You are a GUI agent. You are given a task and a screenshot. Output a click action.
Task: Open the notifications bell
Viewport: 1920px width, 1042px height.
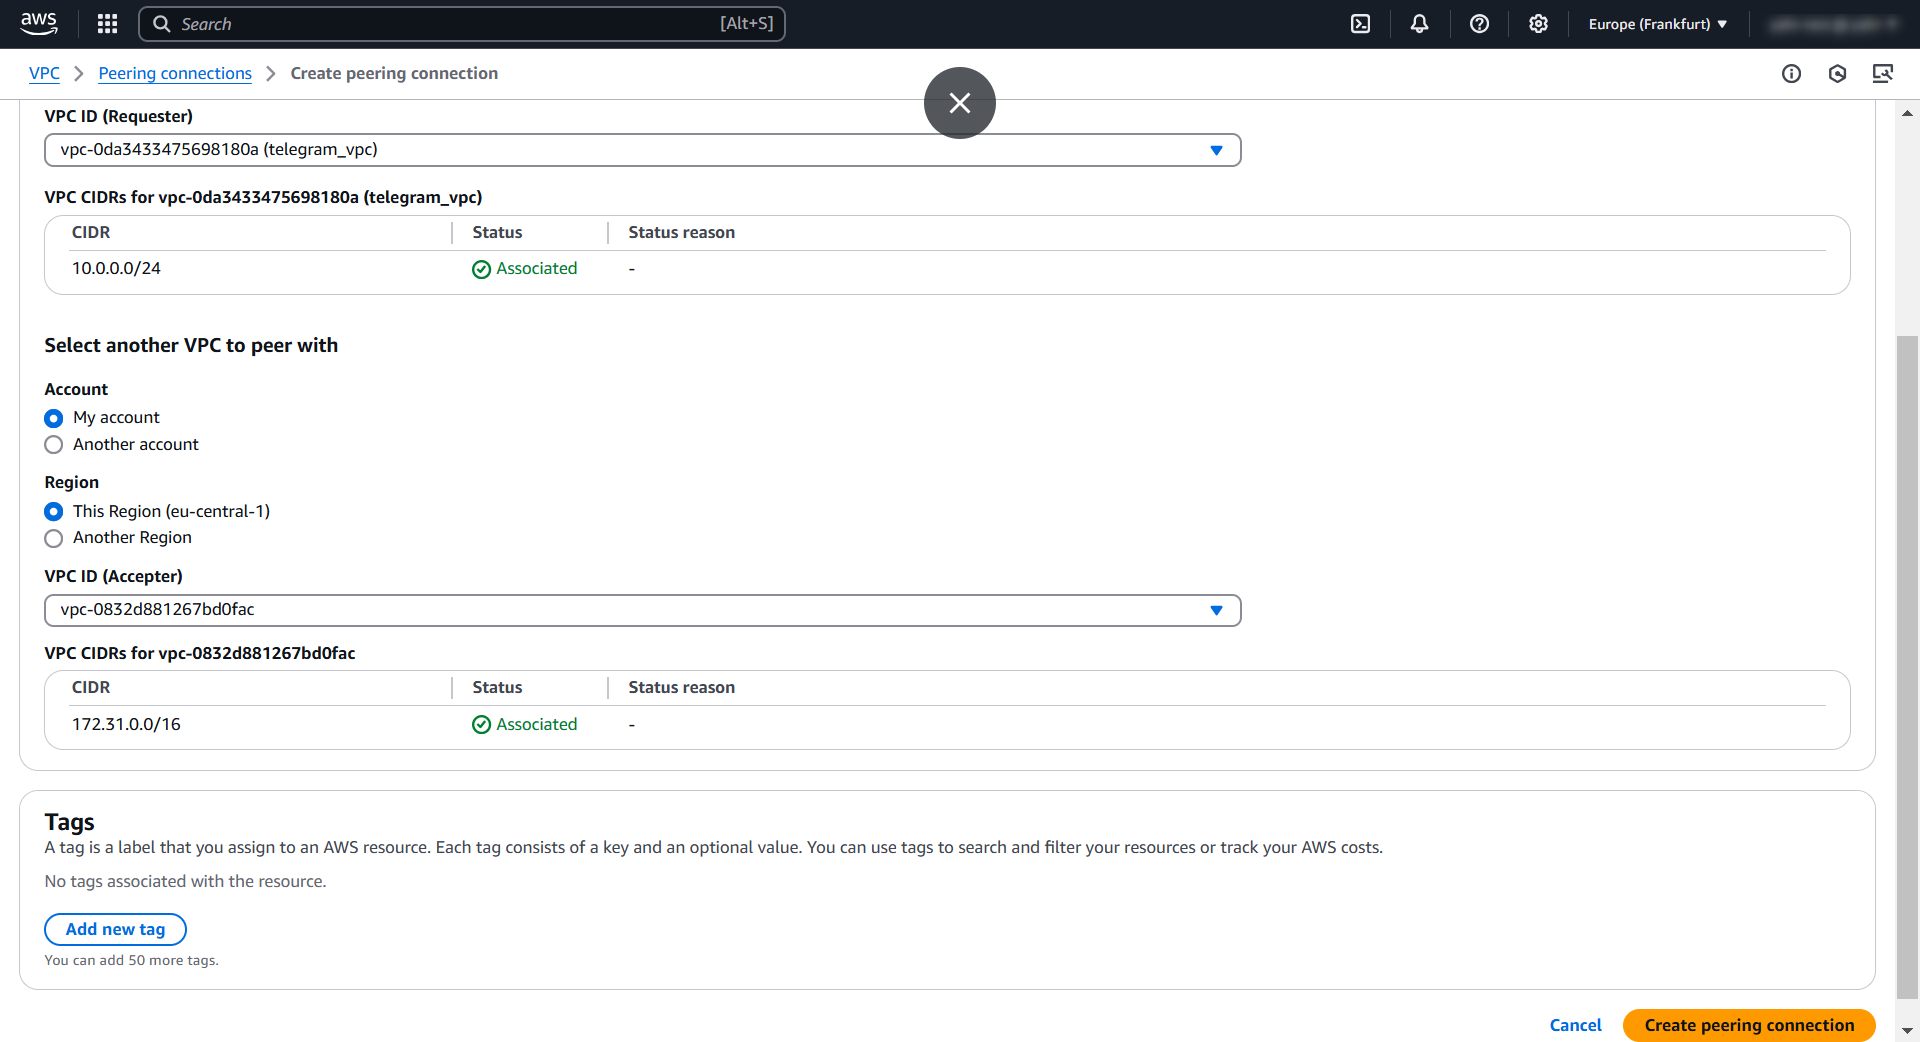pos(1419,24)
